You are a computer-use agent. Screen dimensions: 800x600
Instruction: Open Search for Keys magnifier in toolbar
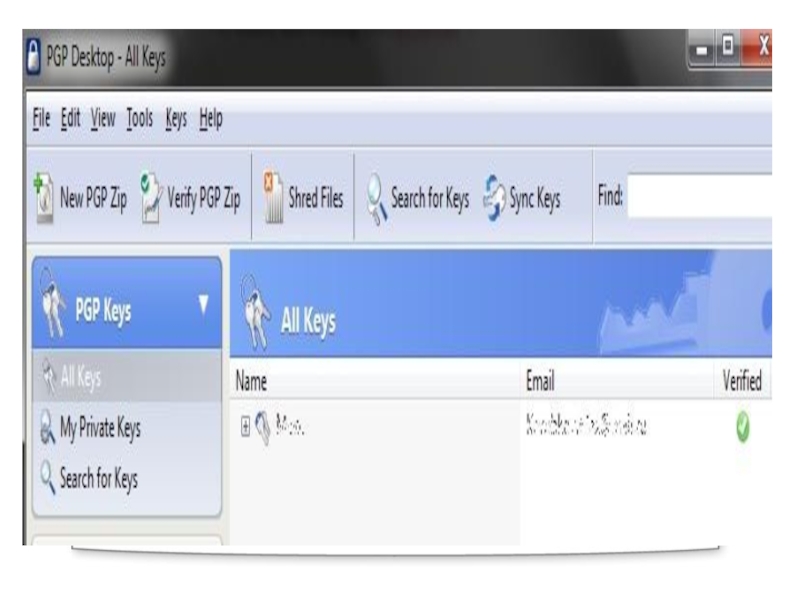tap(377, 199)
